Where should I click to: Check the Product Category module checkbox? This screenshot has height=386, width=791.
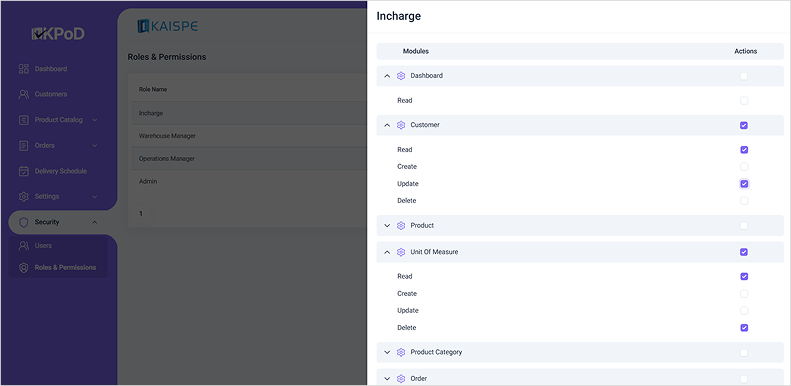click(744, 353)
